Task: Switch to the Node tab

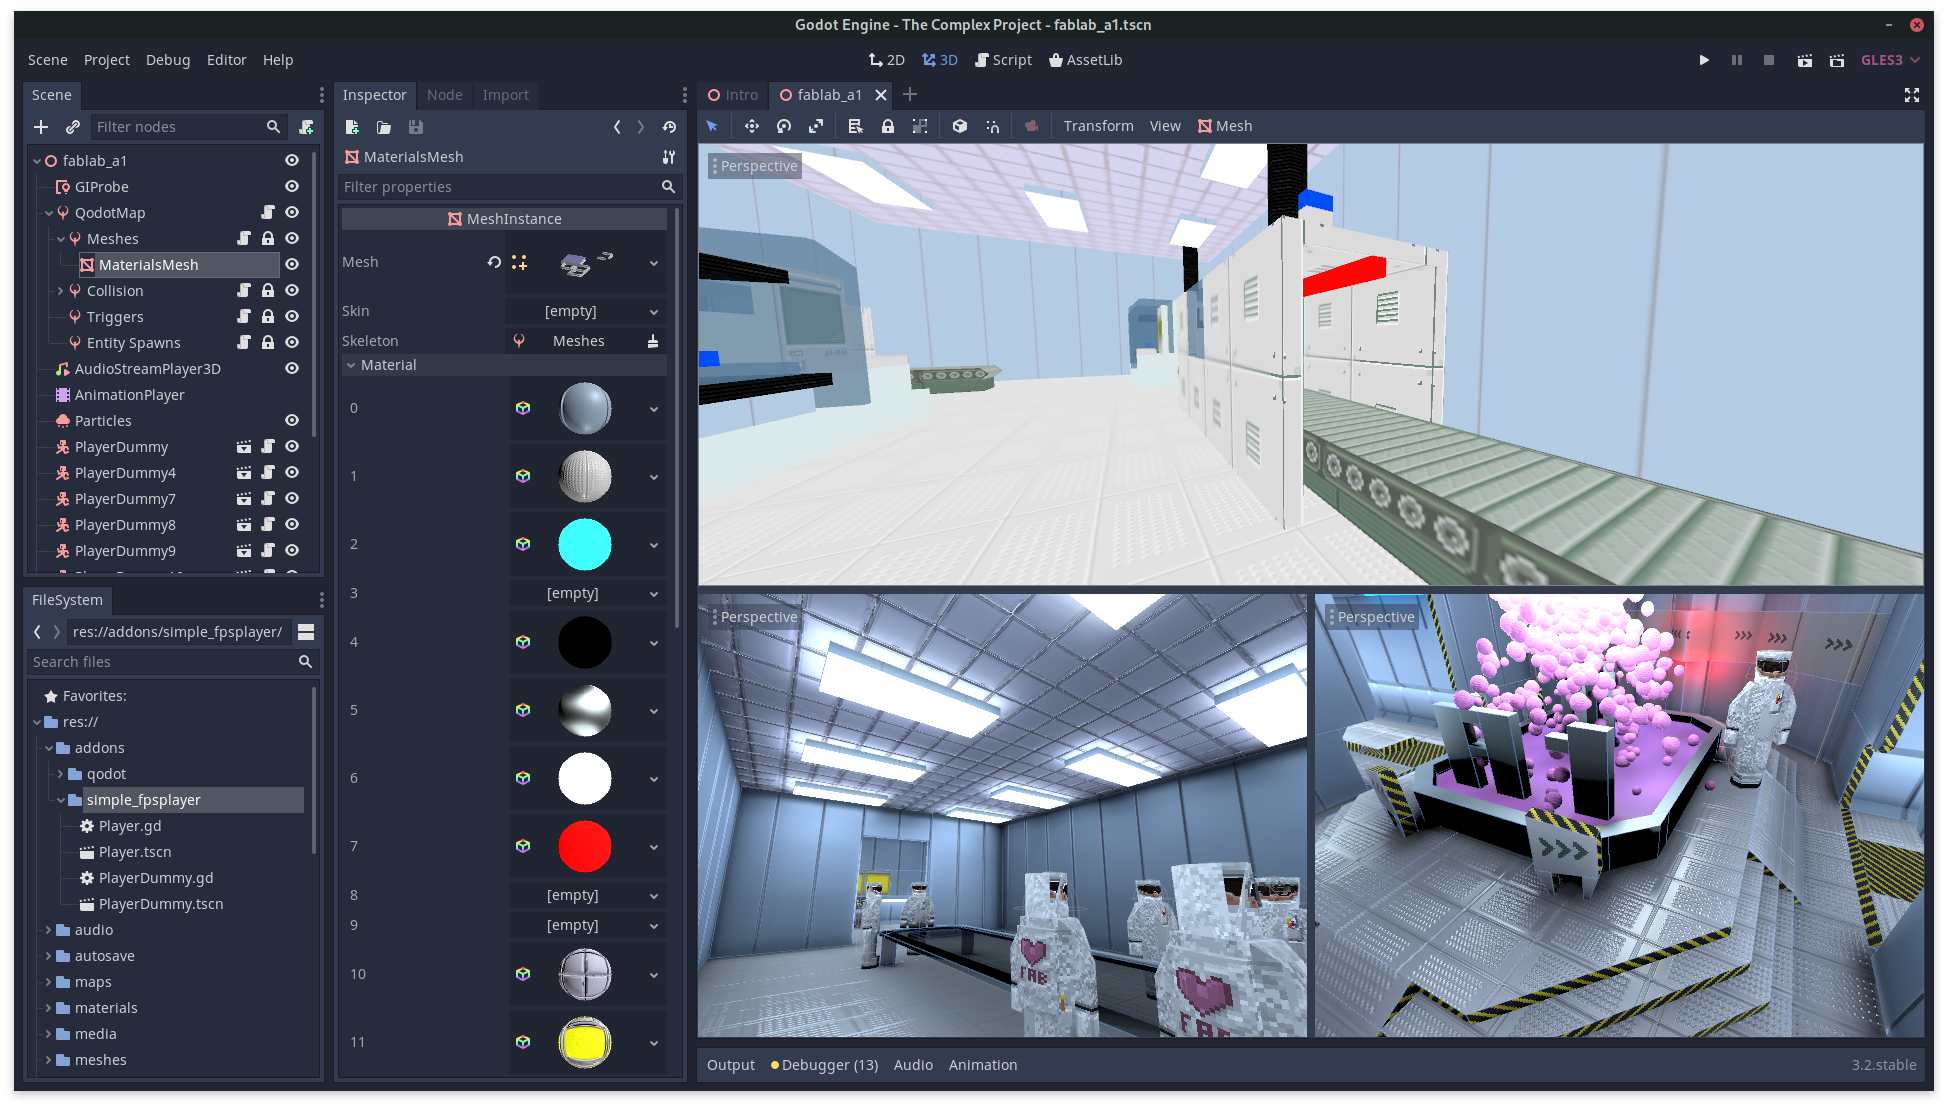Action: [444, 95]
